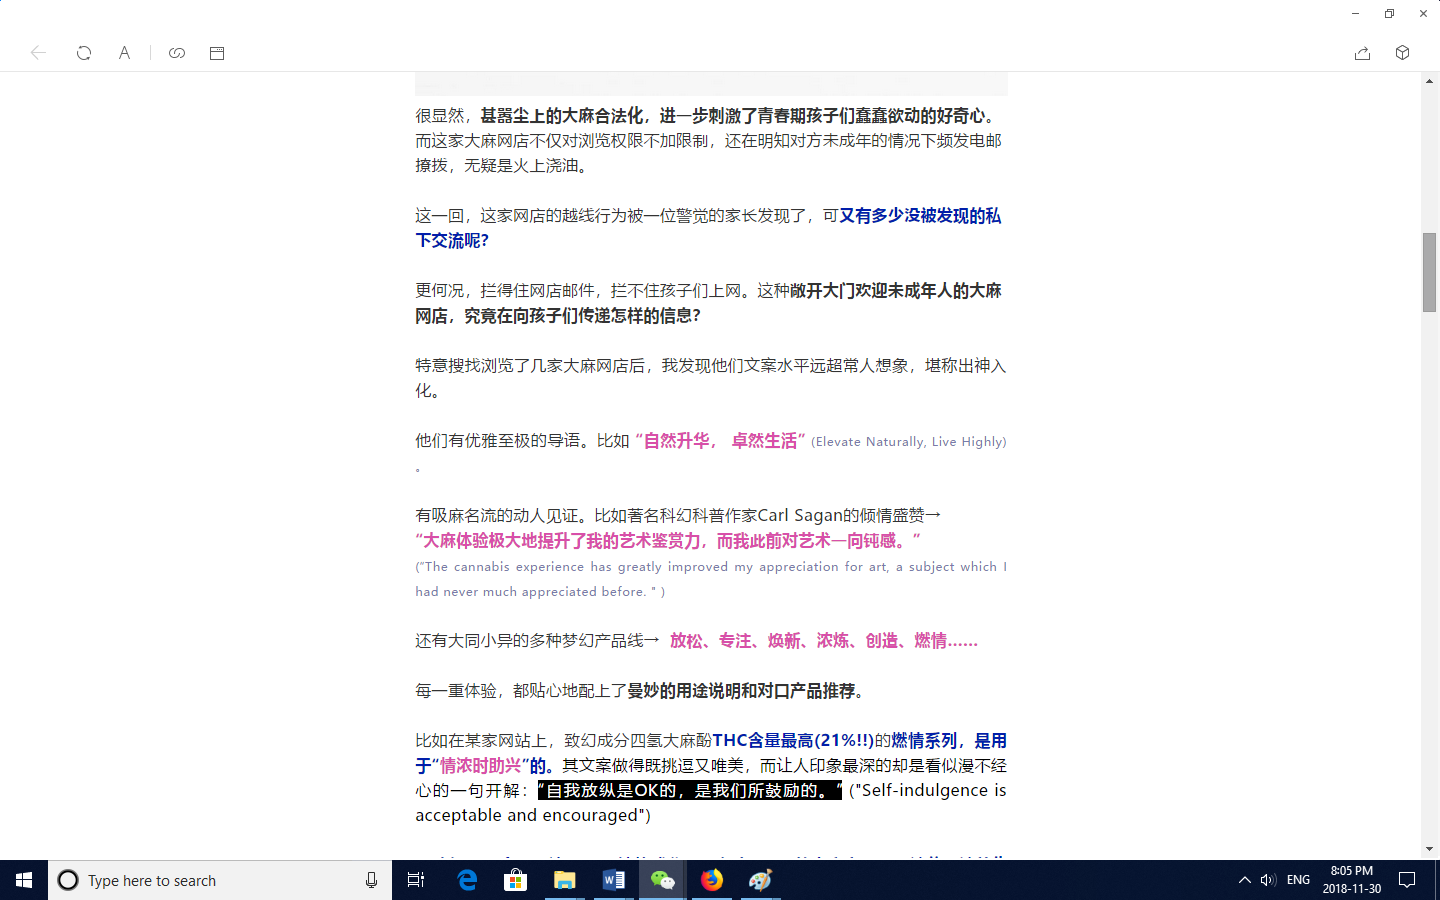This screenshot has width=1440, height=900.
Task: Click the Task View button
Action: point(416,880)
